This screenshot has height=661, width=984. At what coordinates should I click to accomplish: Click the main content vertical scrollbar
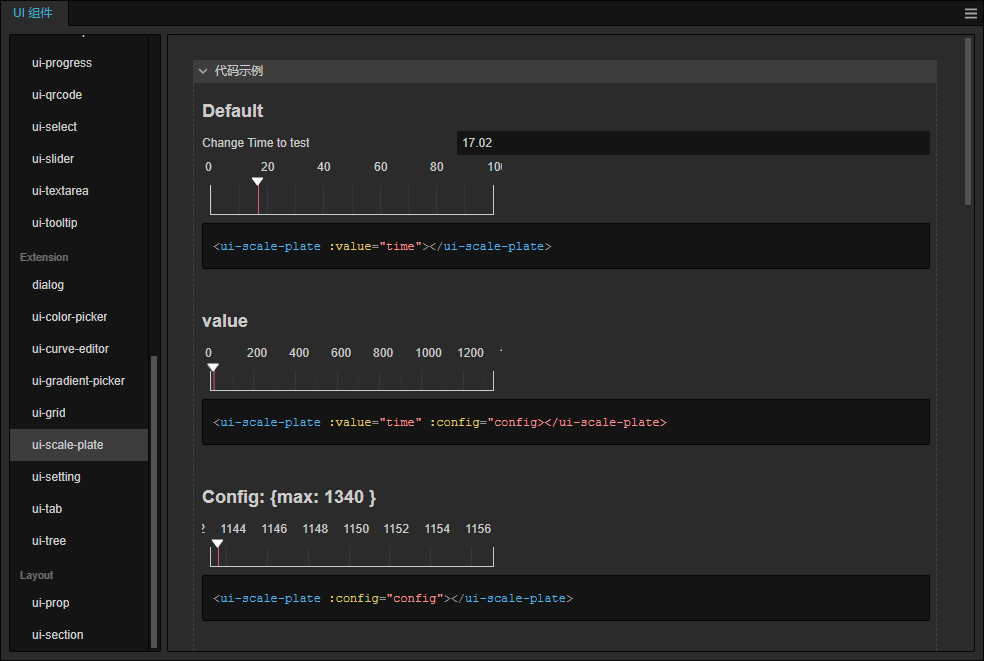[968, 121]
